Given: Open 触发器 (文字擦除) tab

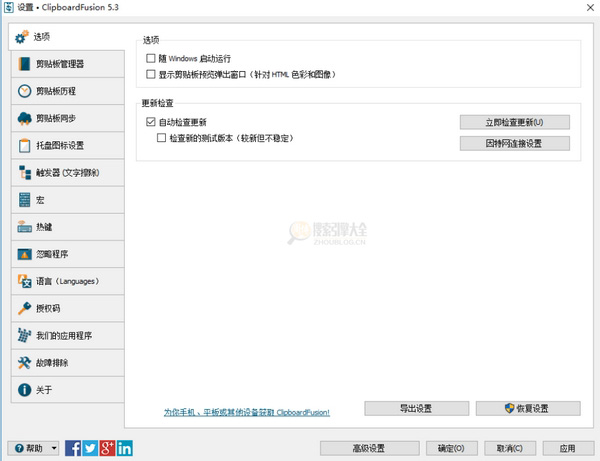Looking at the screenshot, I should [68, 173].
